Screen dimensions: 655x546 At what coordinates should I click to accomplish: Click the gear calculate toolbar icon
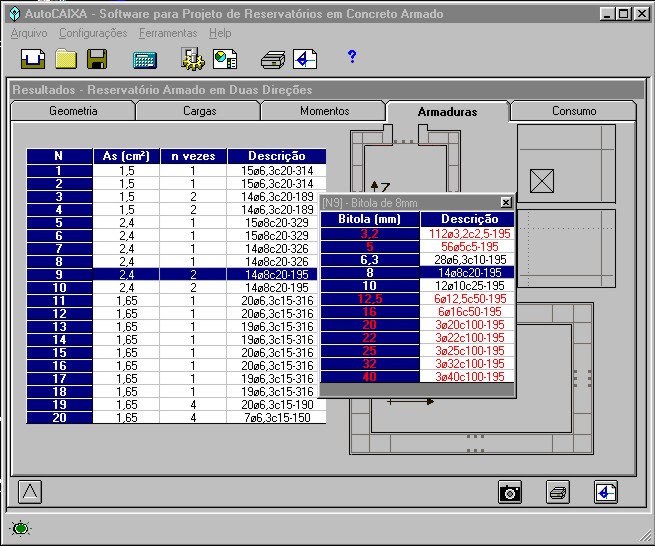[x=193, y=59]
